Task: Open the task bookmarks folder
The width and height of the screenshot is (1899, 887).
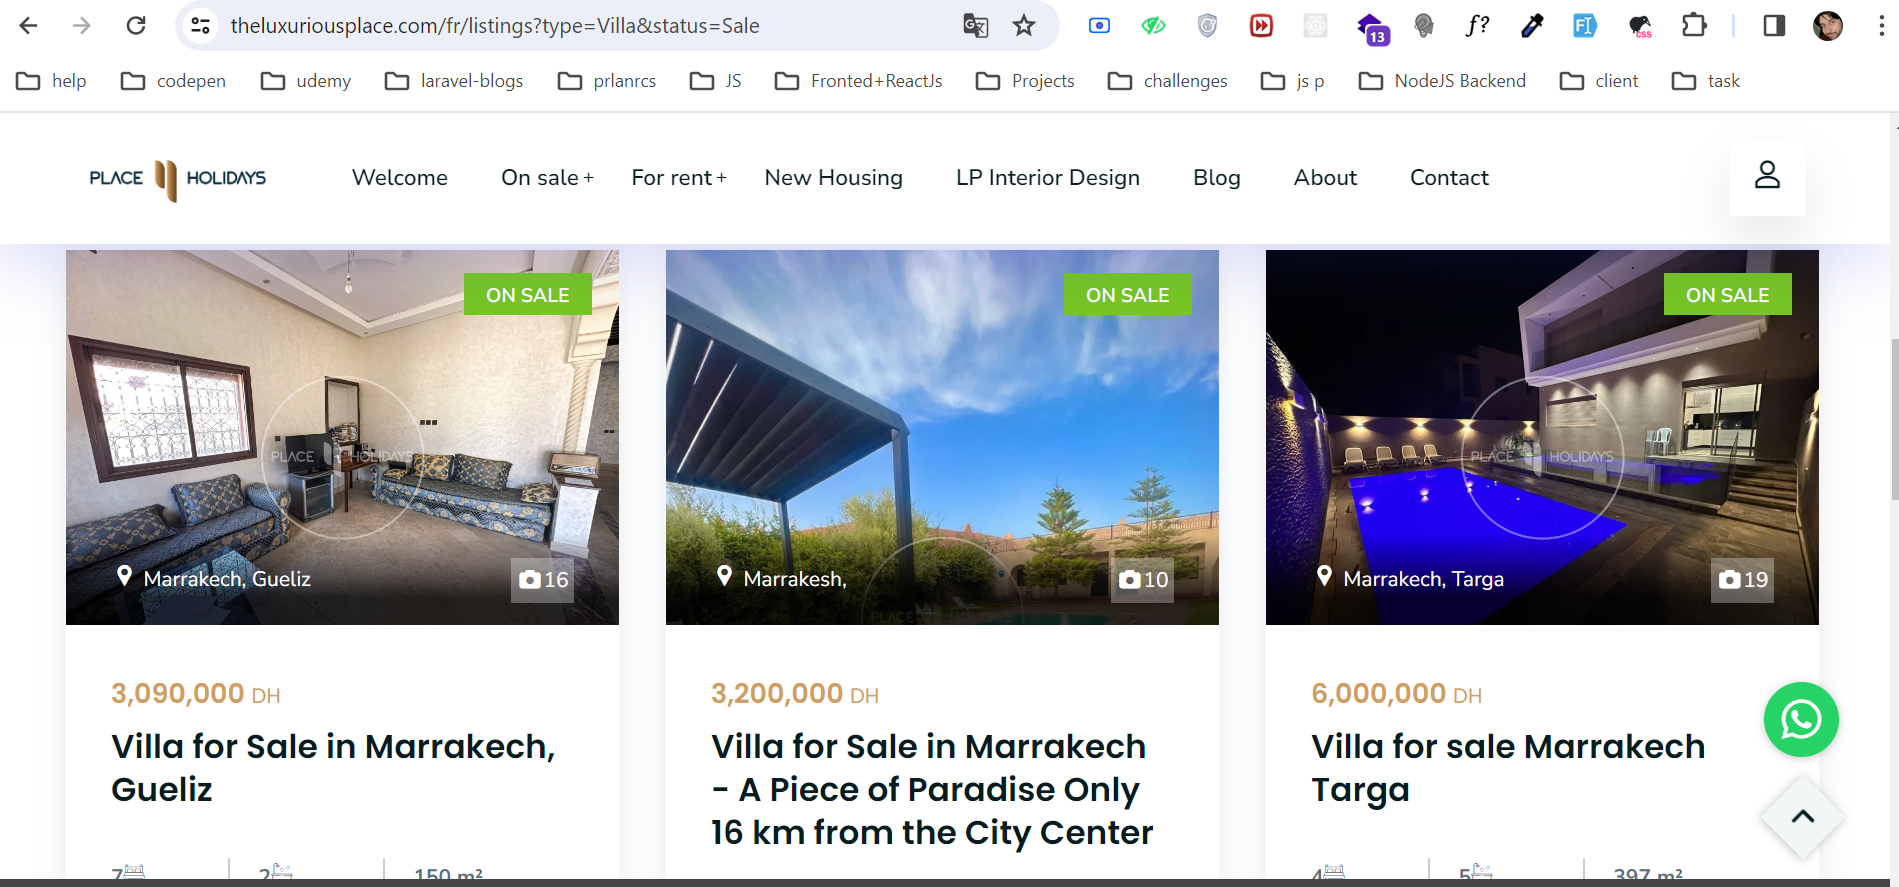Action: (x=1706, y=81)
